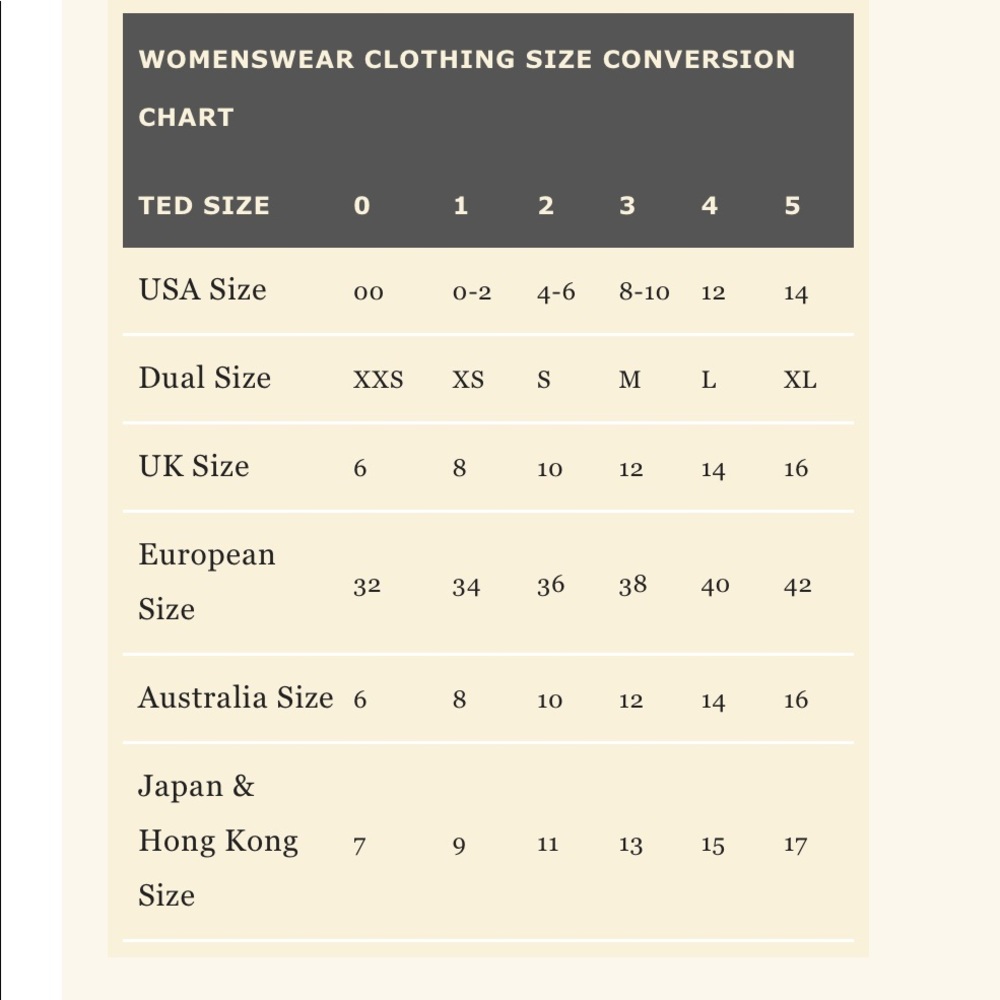Click the USA size 8-10 cell
Screen dimensions: 1000x1000
(644, 292)
